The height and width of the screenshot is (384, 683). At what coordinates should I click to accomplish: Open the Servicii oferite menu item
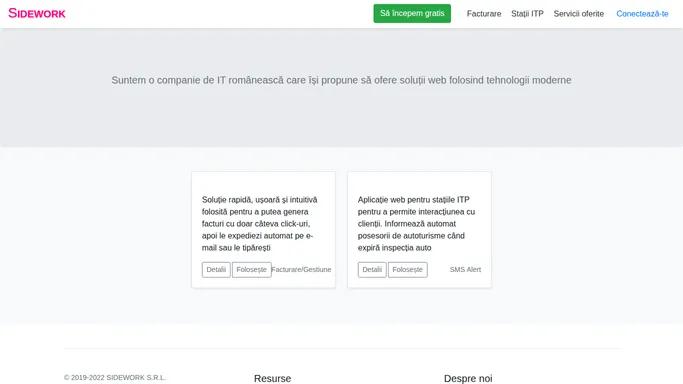coord(578,14)
